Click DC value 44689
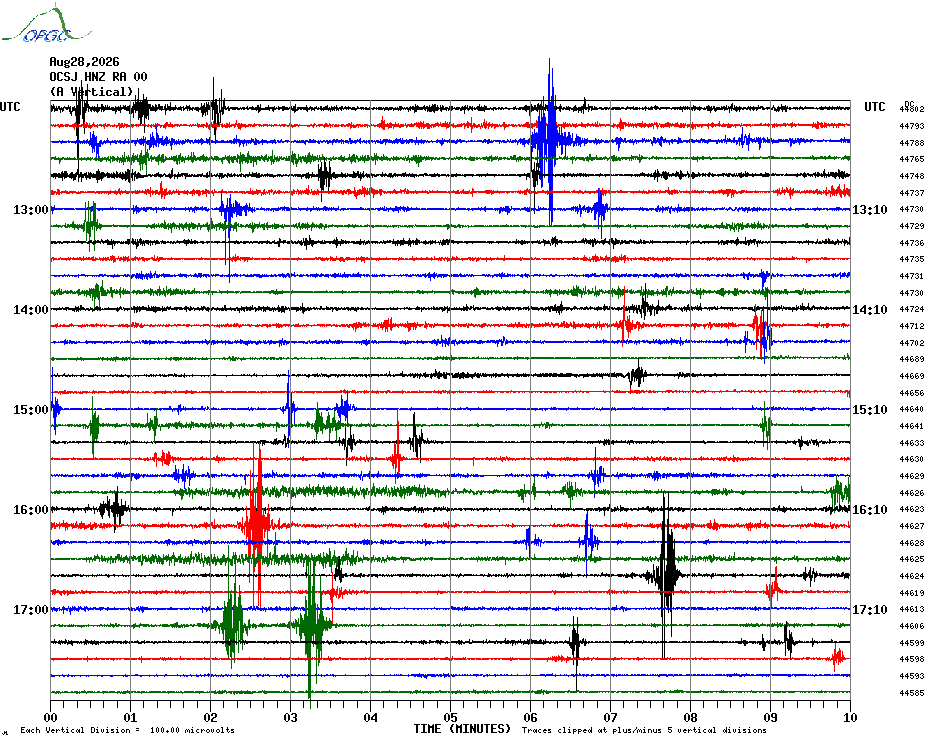Viewport: 930px width, 744px height. [x=912, y=360]
